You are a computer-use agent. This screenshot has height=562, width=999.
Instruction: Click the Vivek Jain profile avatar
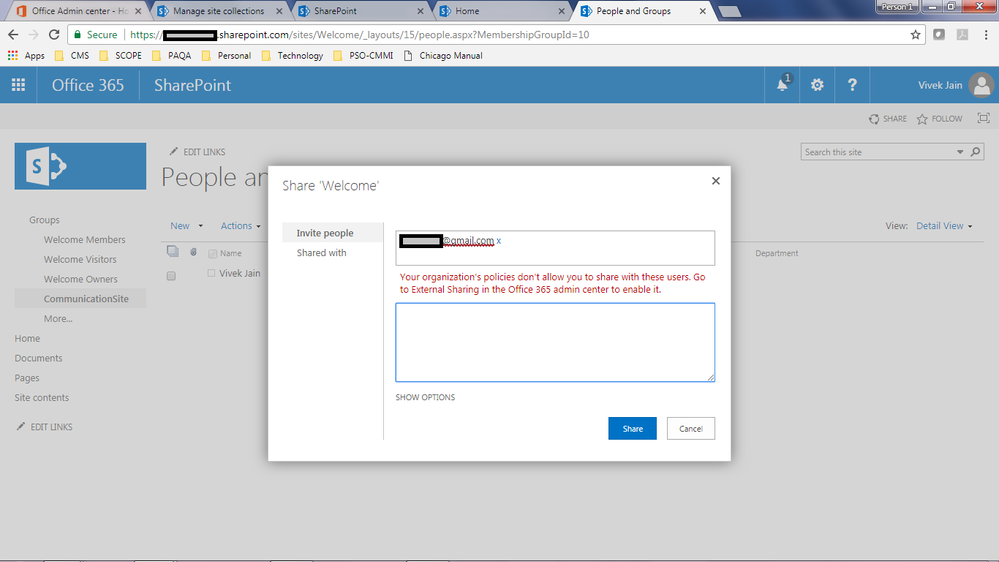point(981,85)
